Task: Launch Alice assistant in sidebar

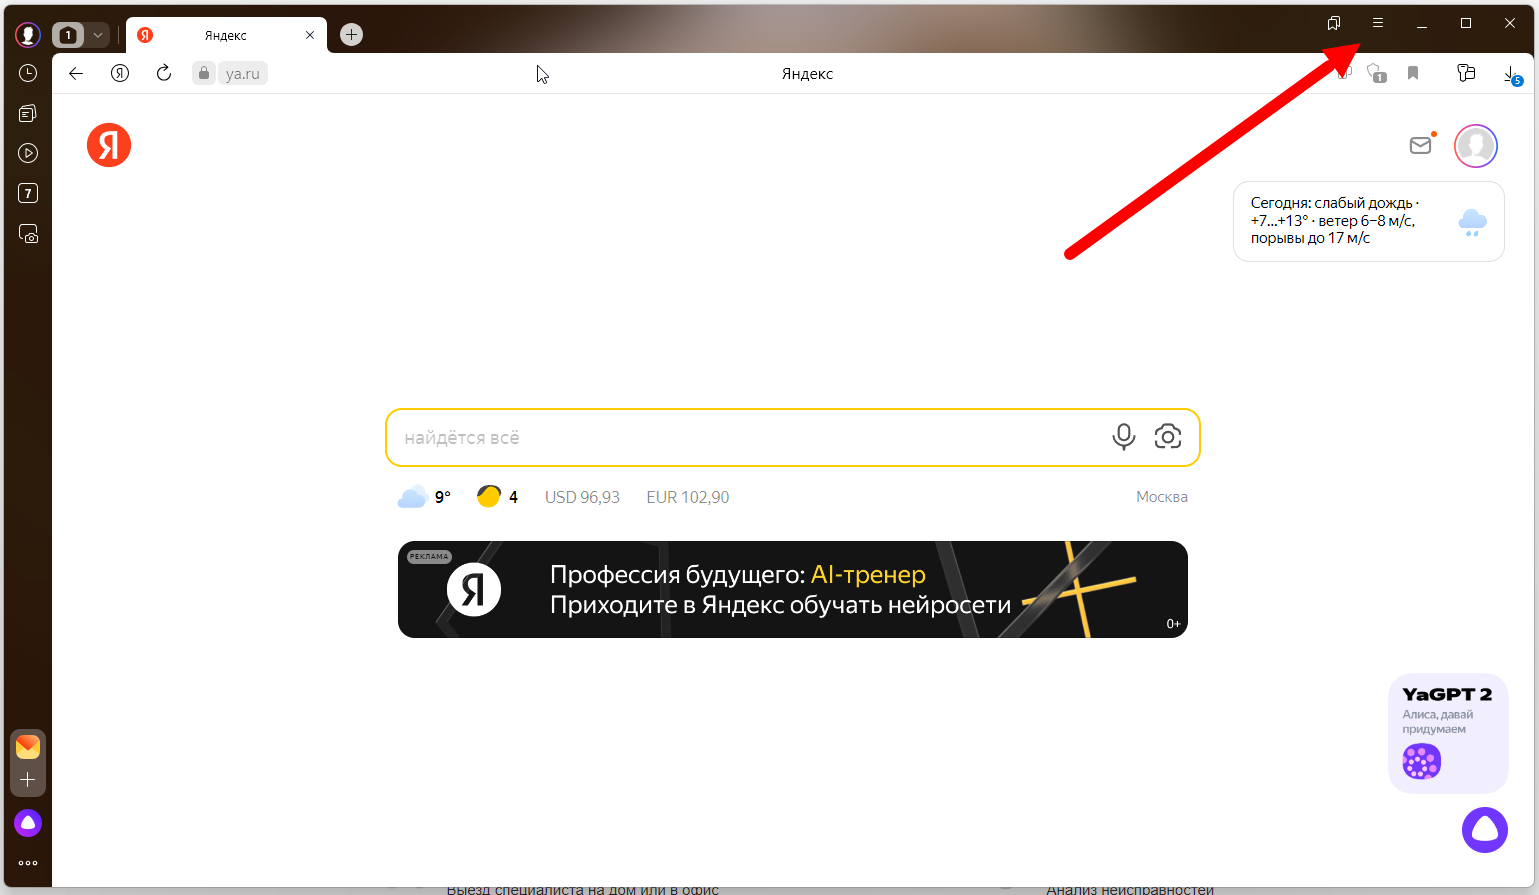Action: 28,823
